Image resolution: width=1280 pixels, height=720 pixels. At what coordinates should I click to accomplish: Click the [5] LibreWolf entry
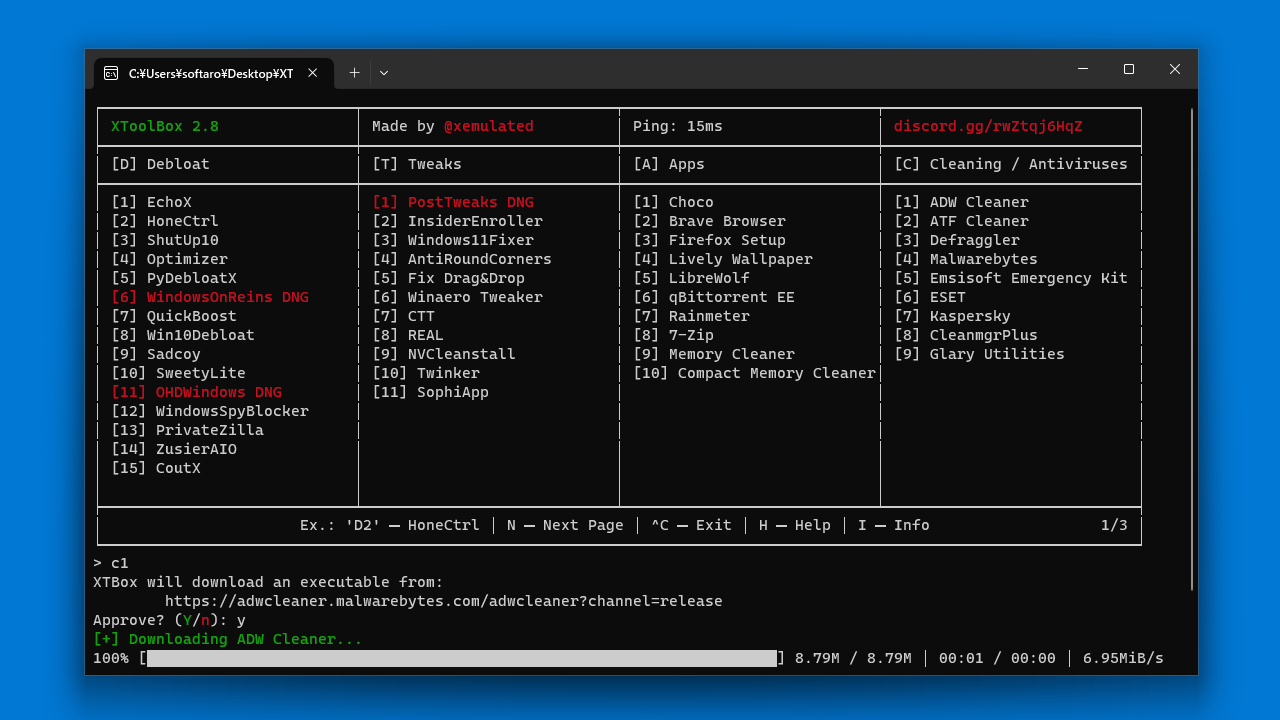click(692, 278)
